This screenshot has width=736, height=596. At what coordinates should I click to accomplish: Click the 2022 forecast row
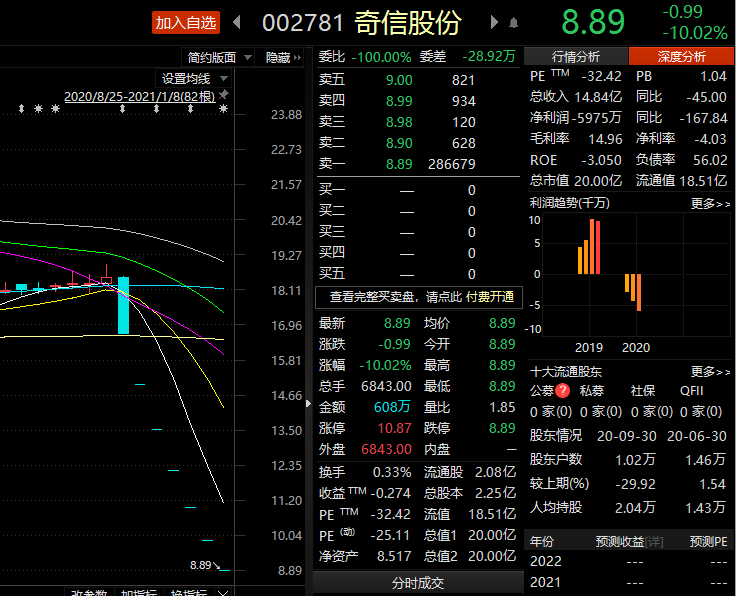pyautogui.click(x=629, y=561)
